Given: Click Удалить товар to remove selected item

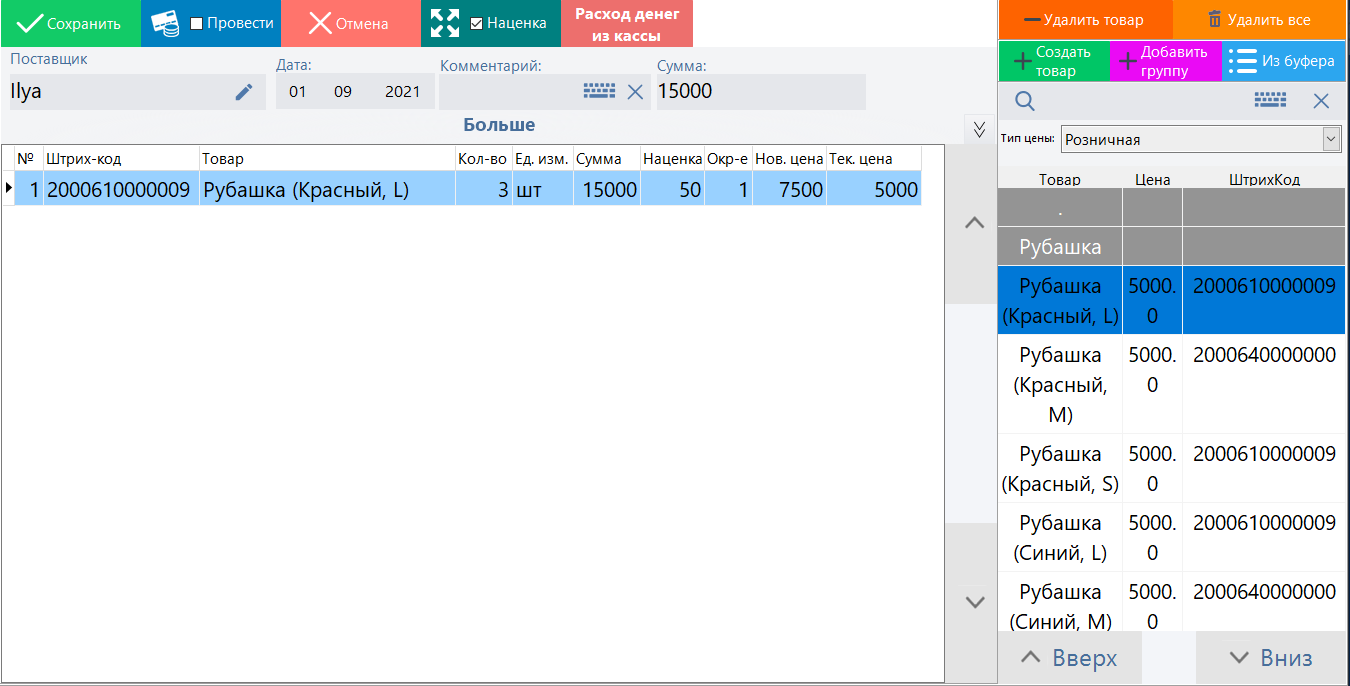Looking at the screenshot, I should (x=1084, y=20).
